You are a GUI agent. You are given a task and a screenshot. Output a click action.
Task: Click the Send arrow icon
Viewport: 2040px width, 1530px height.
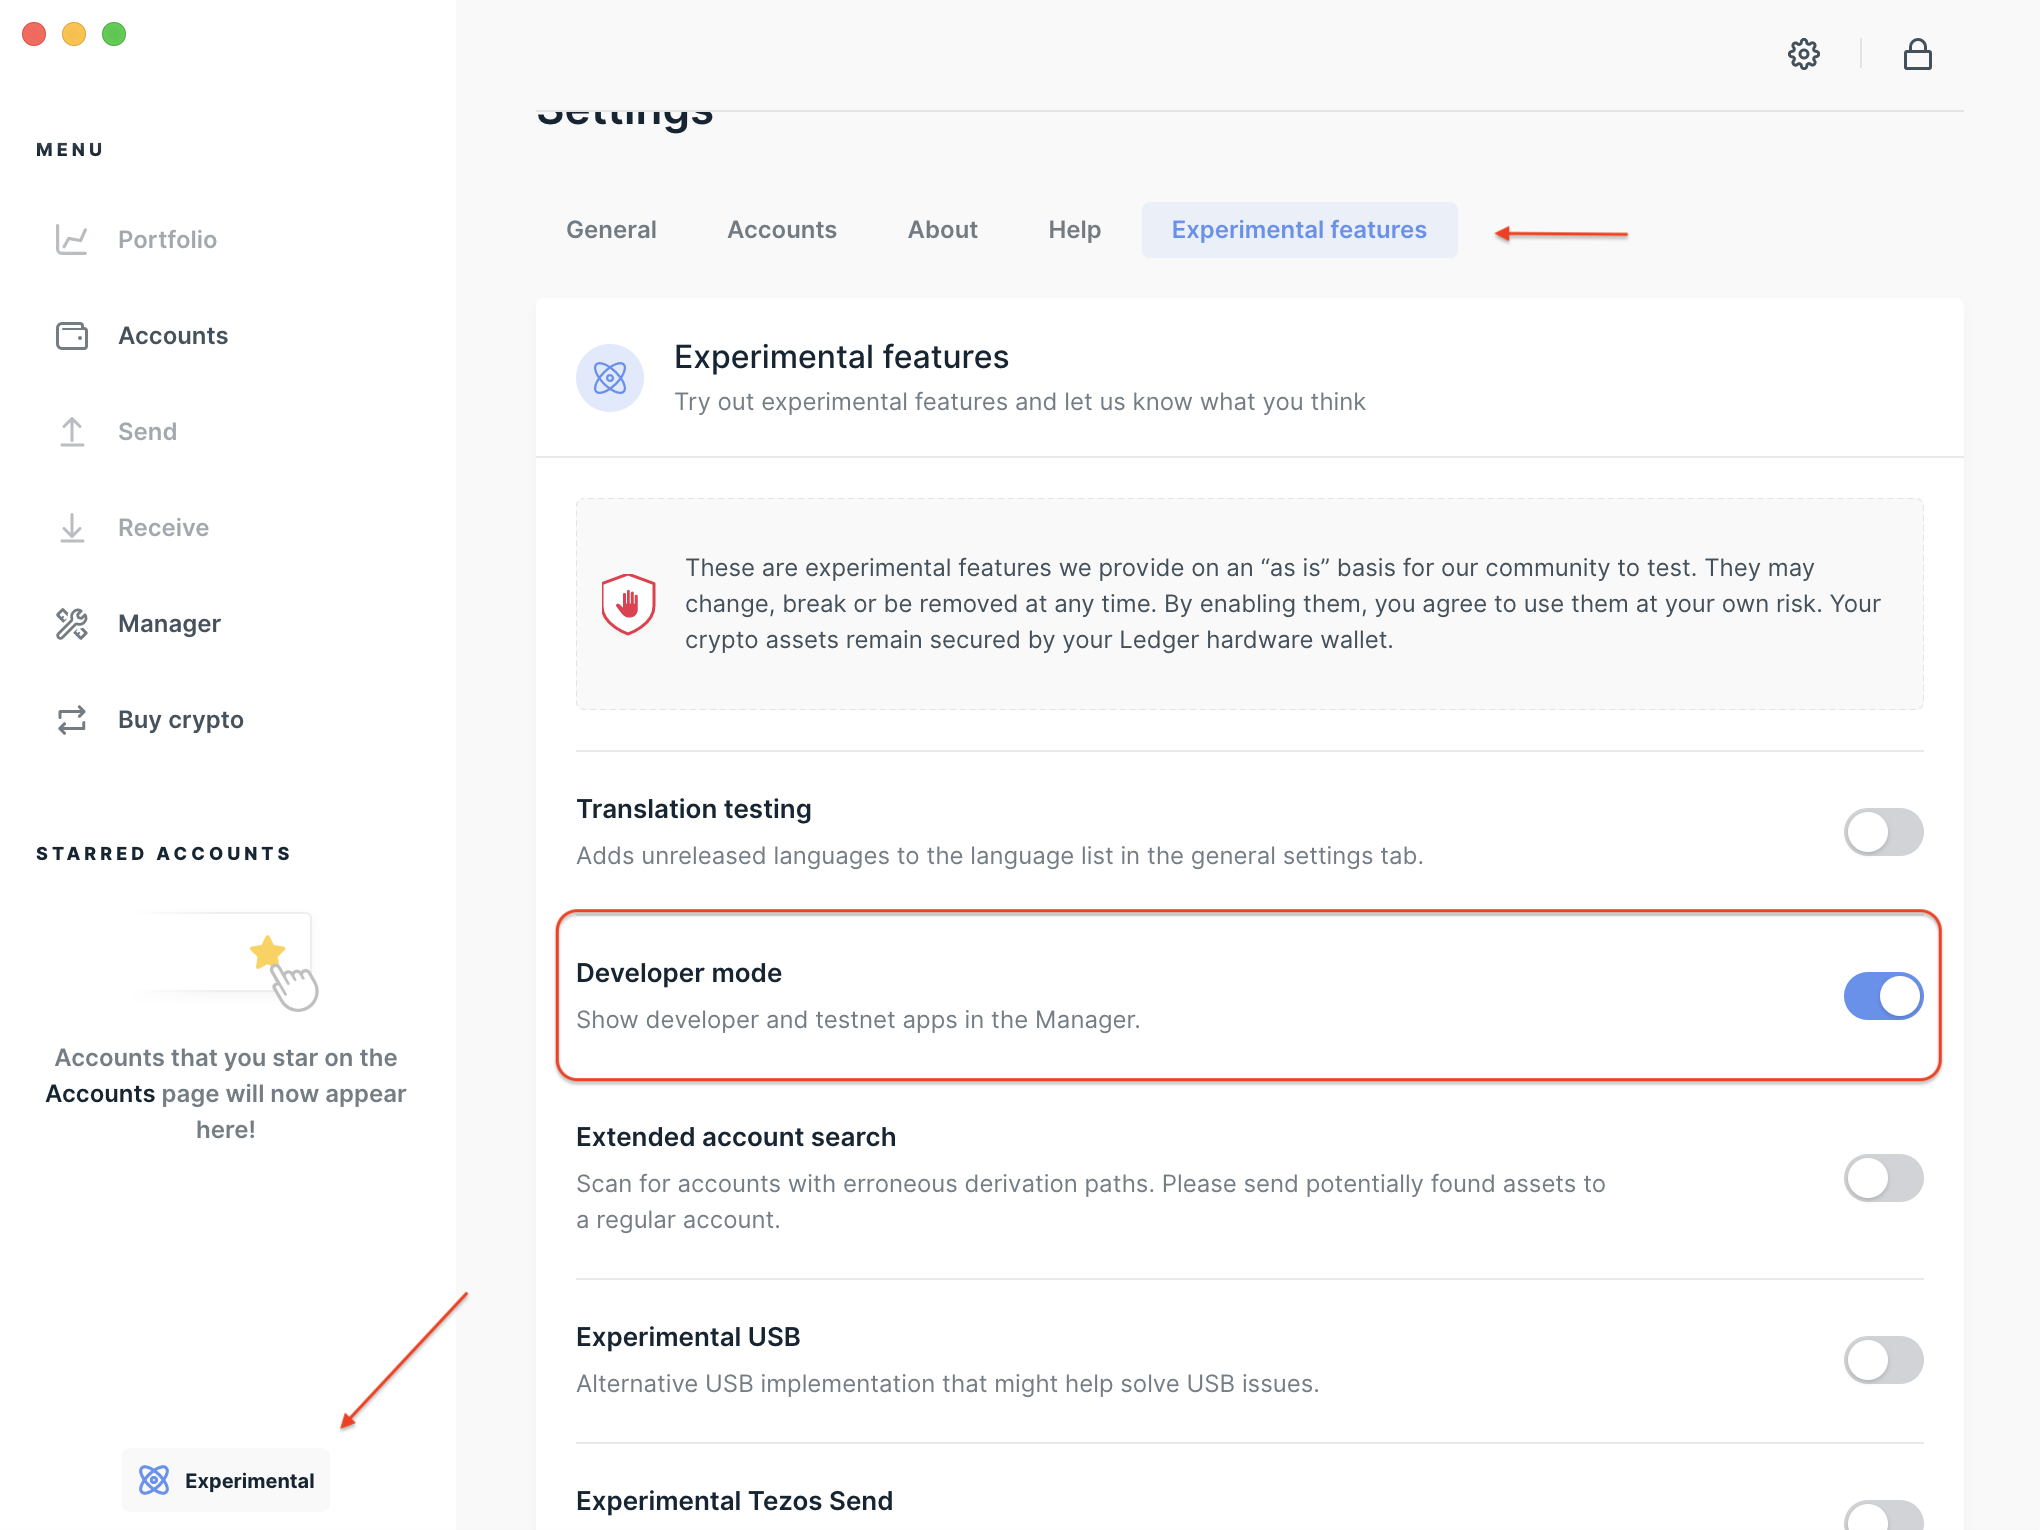(x=72, y=432)
